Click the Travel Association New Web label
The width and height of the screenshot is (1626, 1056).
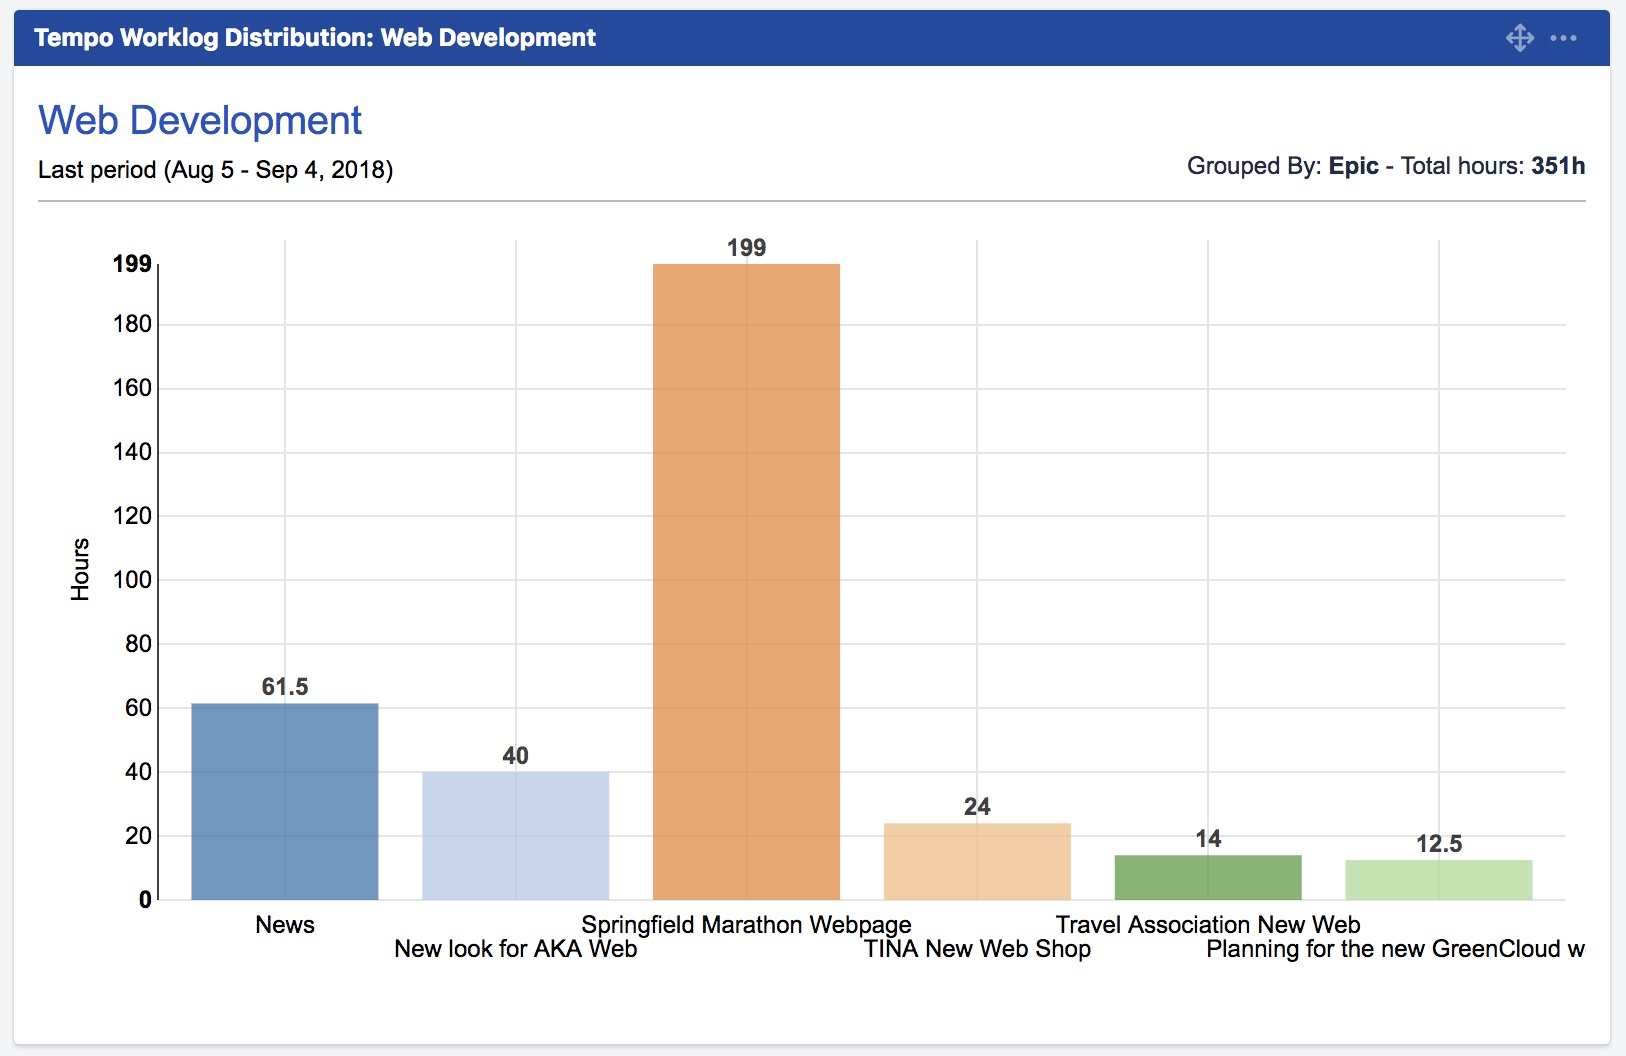[1208, 925]
